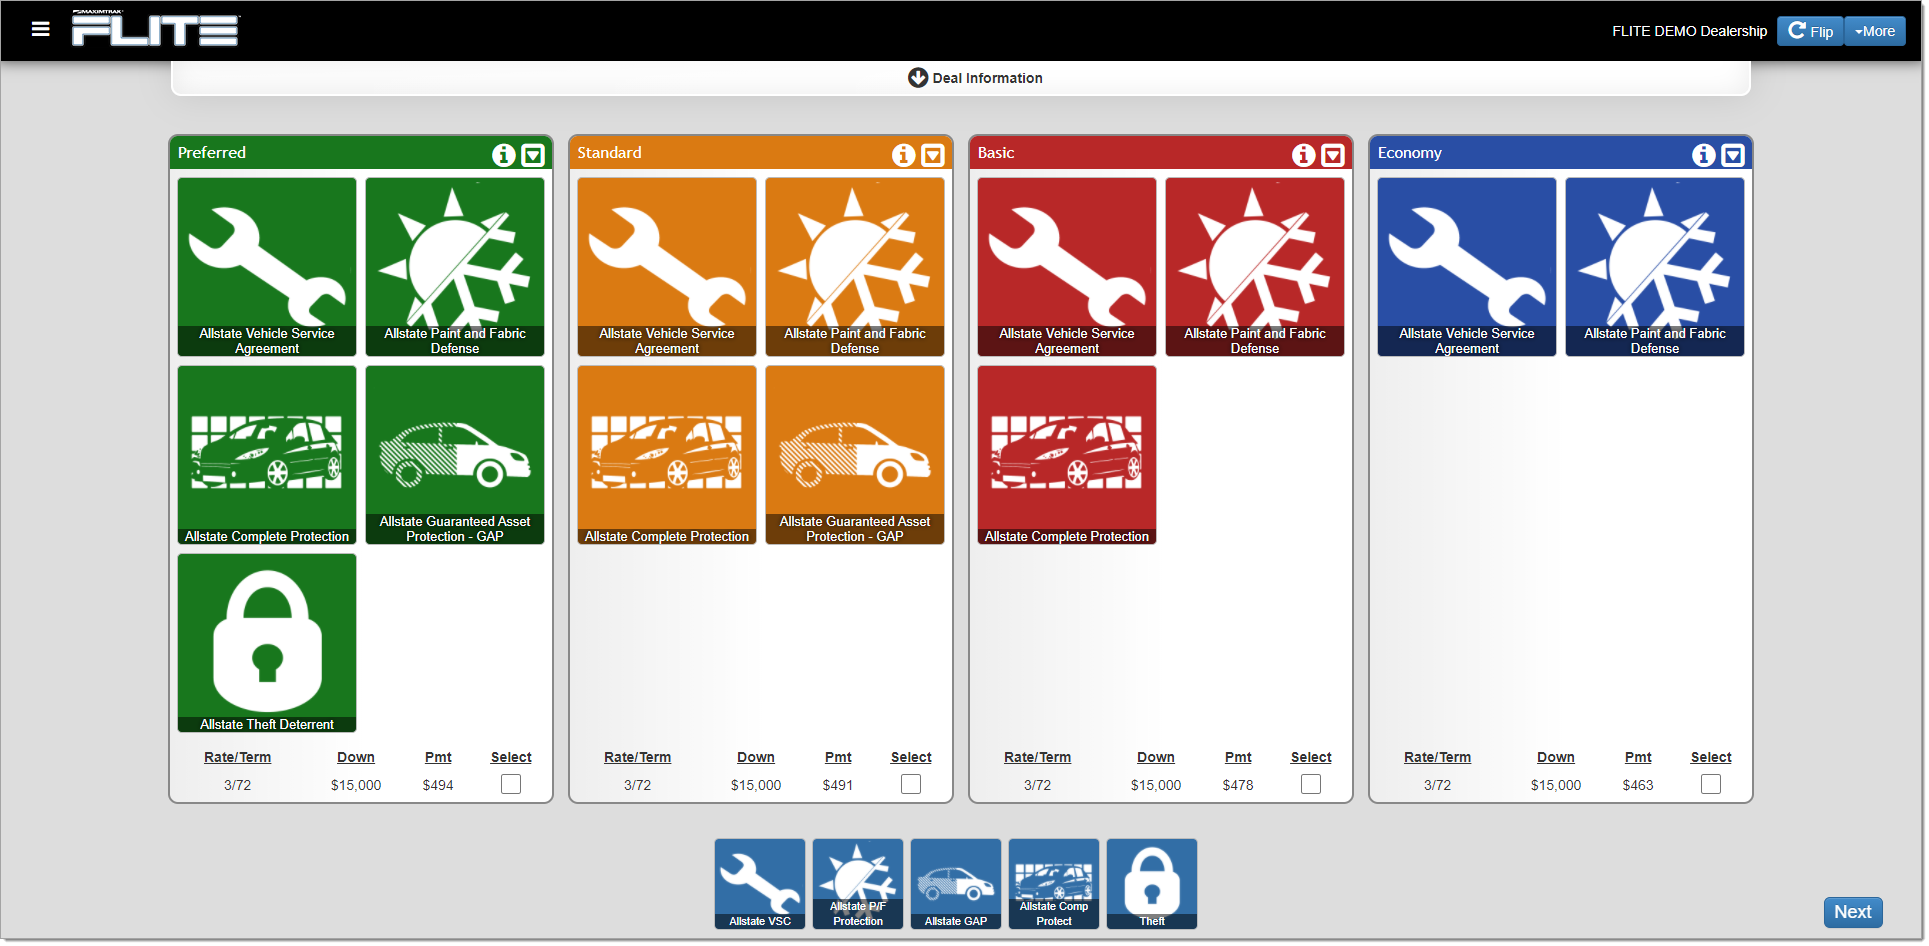Check the Preferred package Select checkbox
Image resolution: width=1929 pixels, height=946 pixels.
pyautogui.click(x=511, y=784)
